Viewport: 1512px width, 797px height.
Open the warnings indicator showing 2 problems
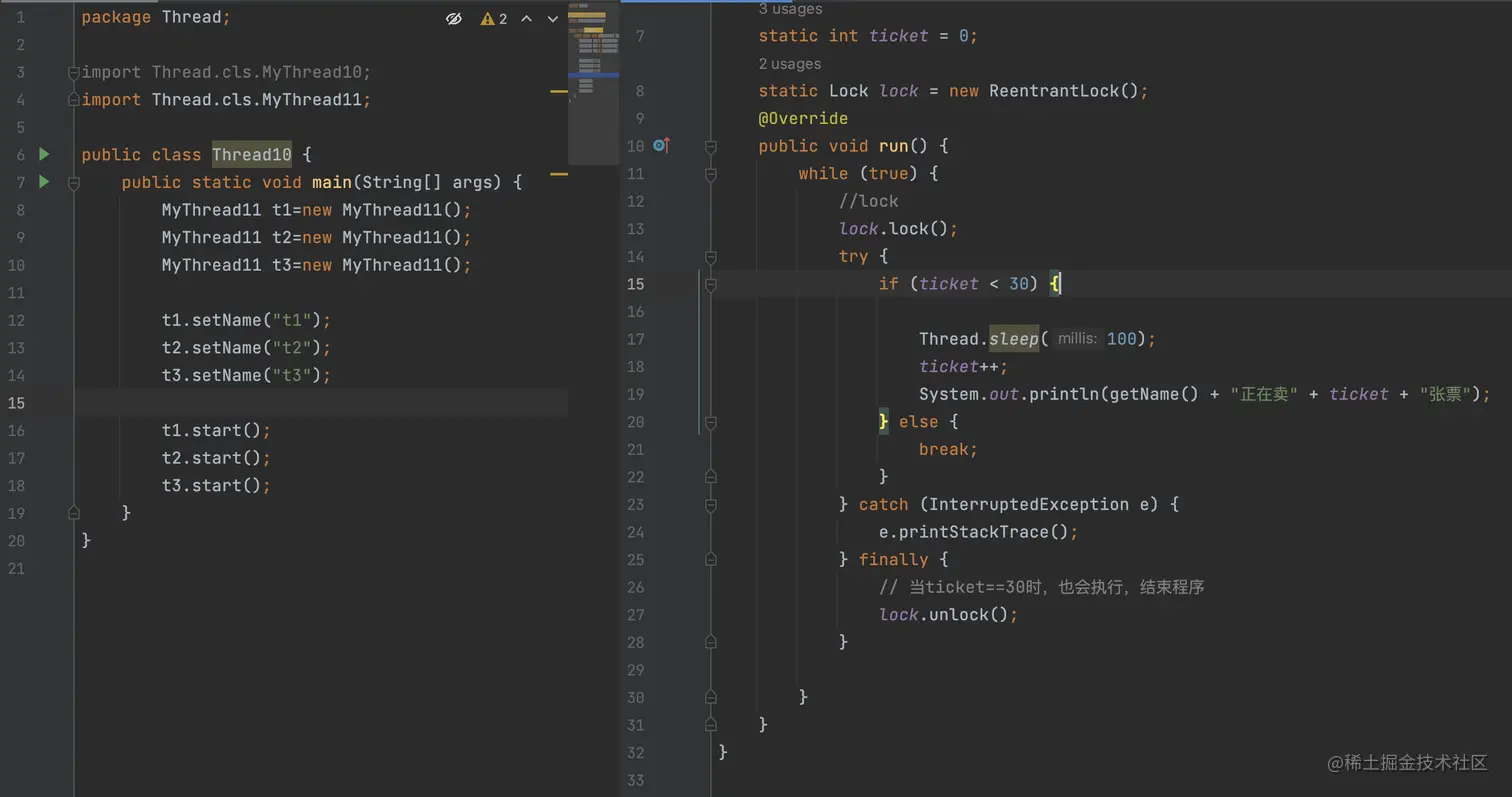point(494,19)
